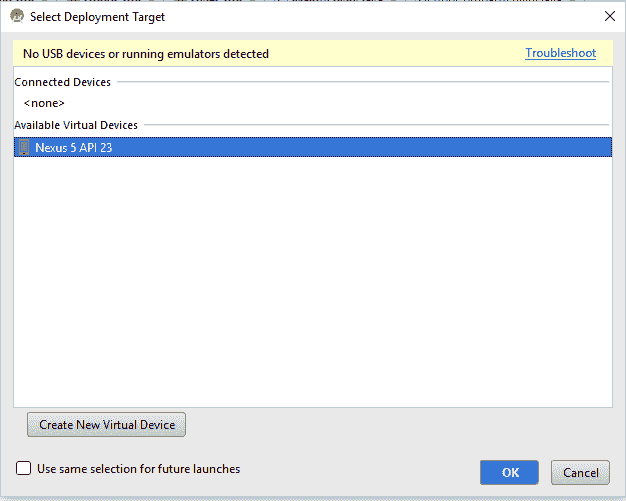This screenshot has height=501, width=626.
Task: Click the Select Deployment Target title text
Action: [98, 17]
